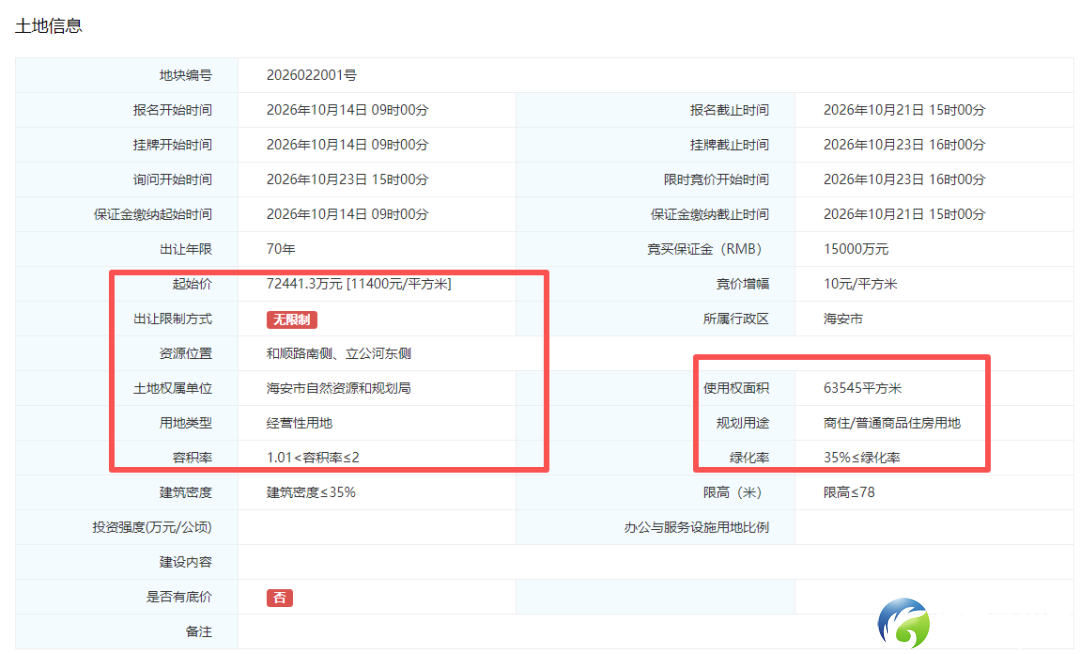Select the '所属行政区' label
1080x654 pixels.
[x=736, y=319]
